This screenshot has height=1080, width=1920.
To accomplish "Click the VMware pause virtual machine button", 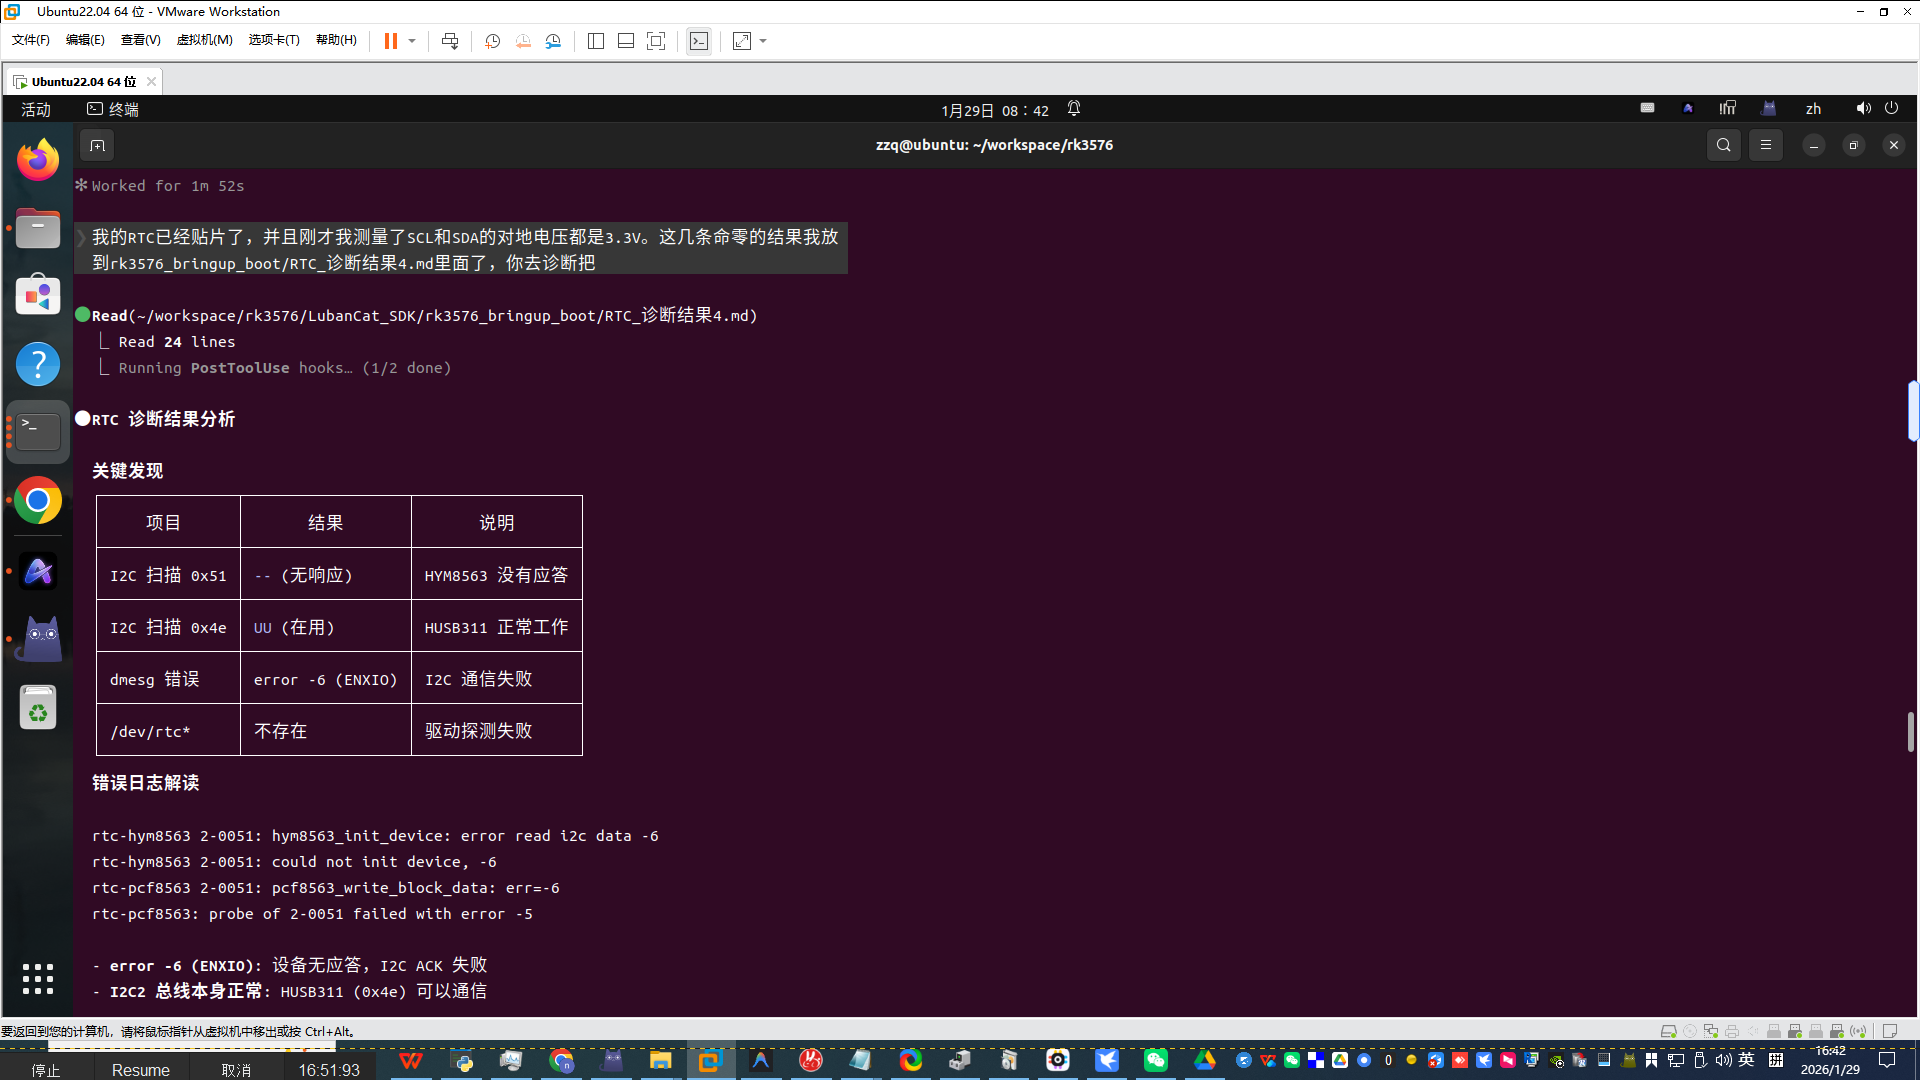I will coord(390,41).
